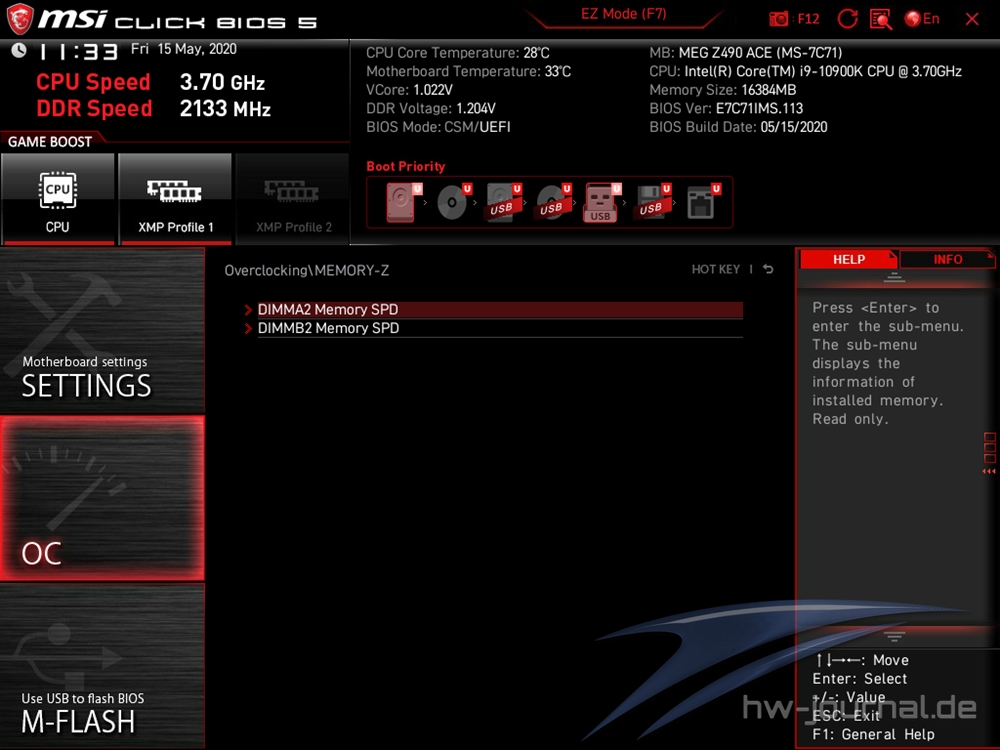Click the CPU Core Temperature 28°C reading
The image size is (1000, 750).
(457, 53)
